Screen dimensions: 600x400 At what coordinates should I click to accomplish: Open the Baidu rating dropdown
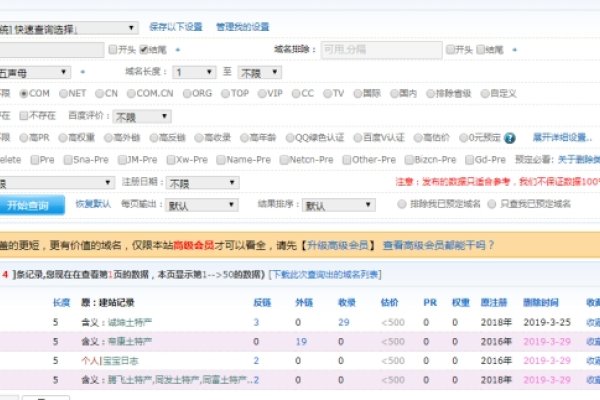point(142,116)
